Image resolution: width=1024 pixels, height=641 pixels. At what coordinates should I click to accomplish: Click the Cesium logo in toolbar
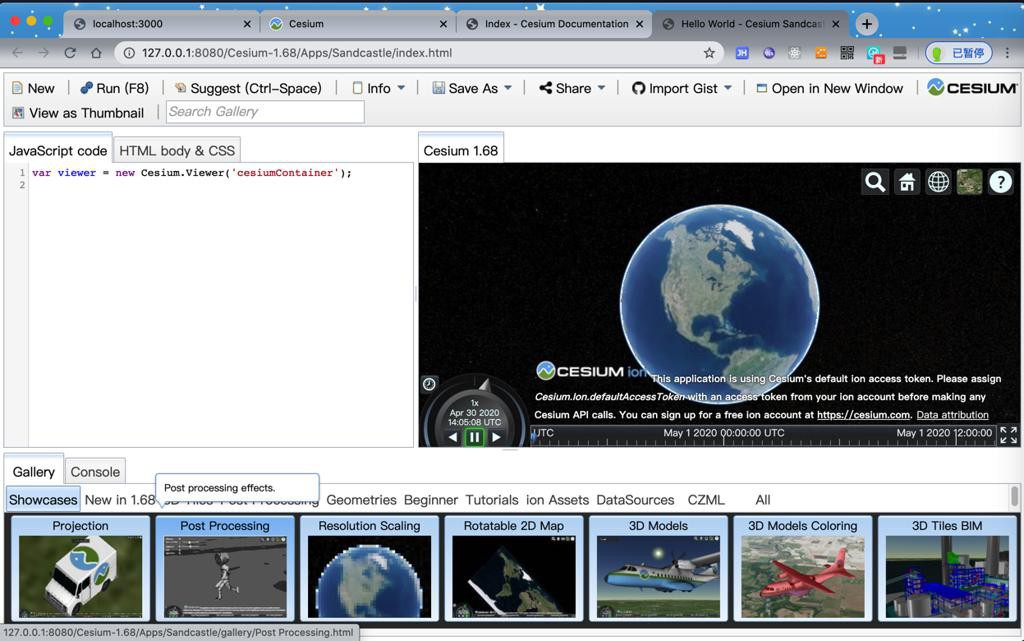click(972, 87)
